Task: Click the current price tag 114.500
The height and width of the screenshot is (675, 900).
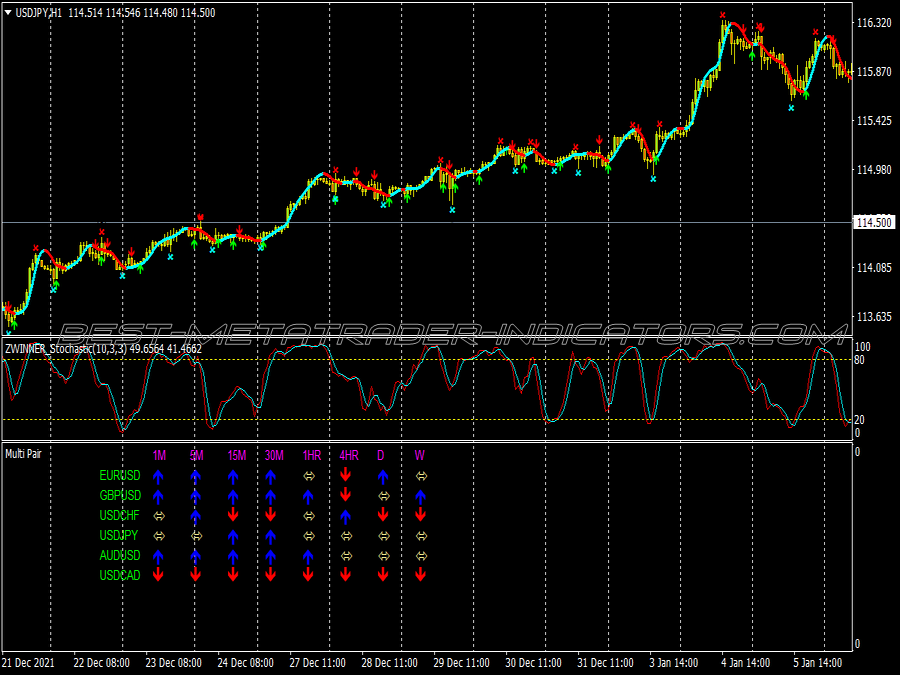Action: pyautogui.click(x=874, y=222)
